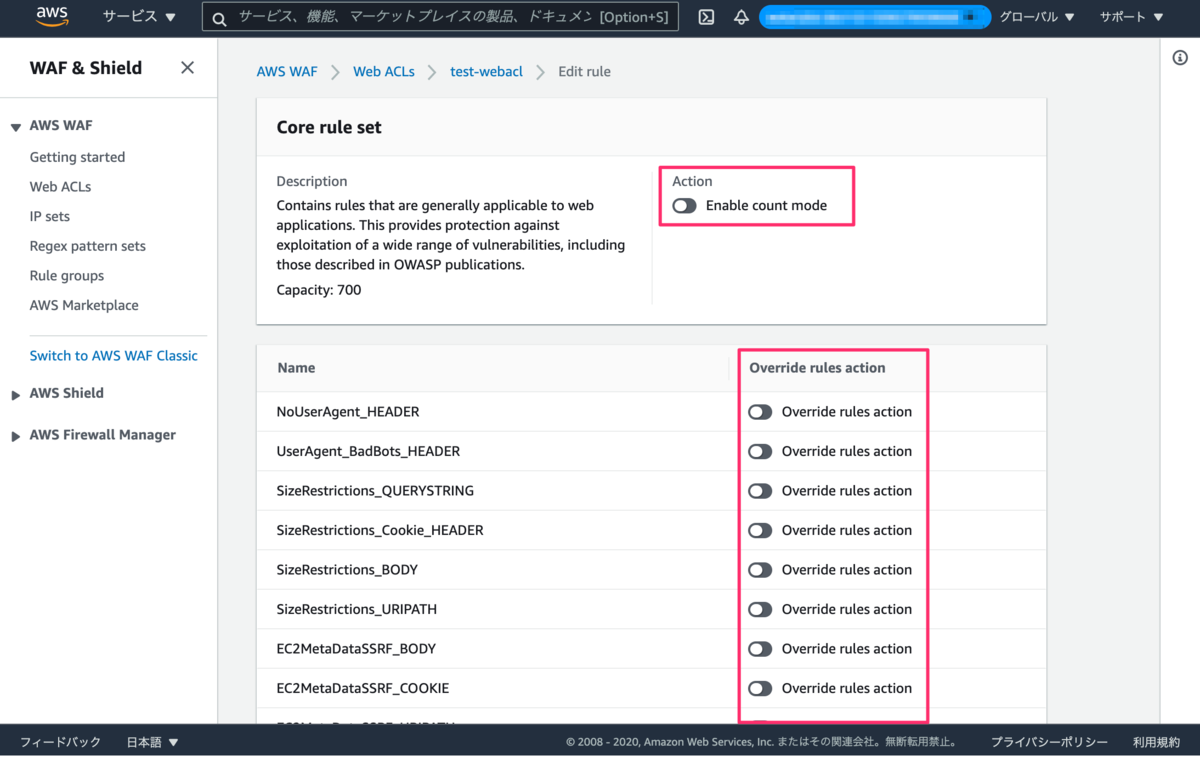Toggle override for EC2MetaDataSSRF_BODY rule

[760, 649]
